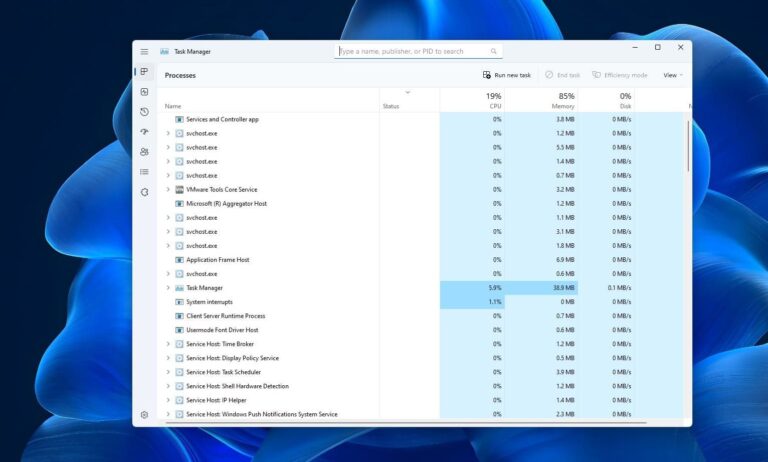The height and width of the screenshot is (462, 768).
Task: Go to Startup apps in sidebar
Action: pos(144,132)
